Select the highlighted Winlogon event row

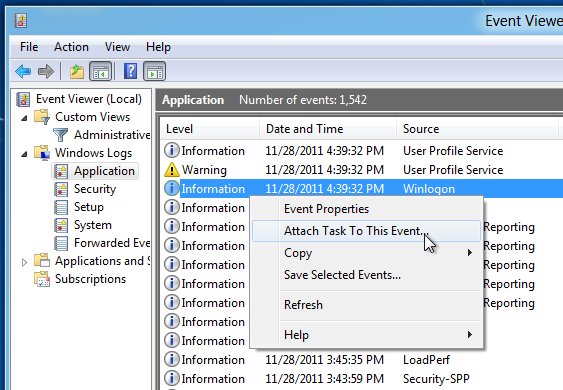(362, 189)
